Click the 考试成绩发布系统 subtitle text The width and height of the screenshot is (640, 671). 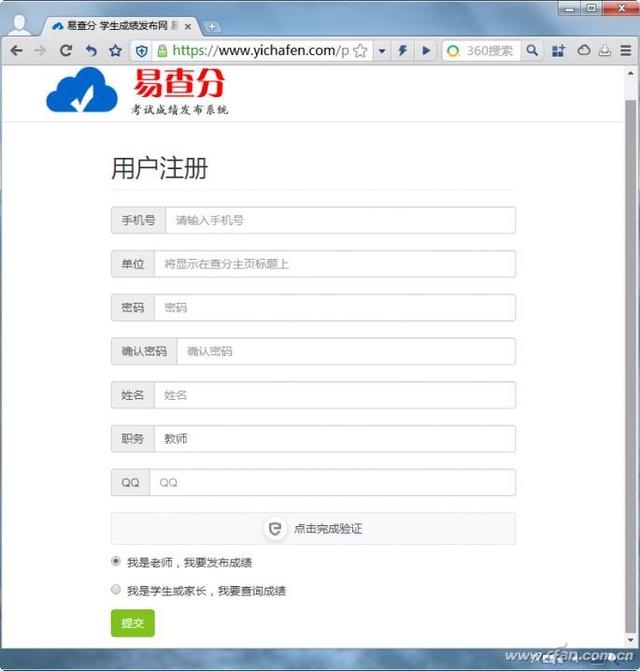pos(179,110)
